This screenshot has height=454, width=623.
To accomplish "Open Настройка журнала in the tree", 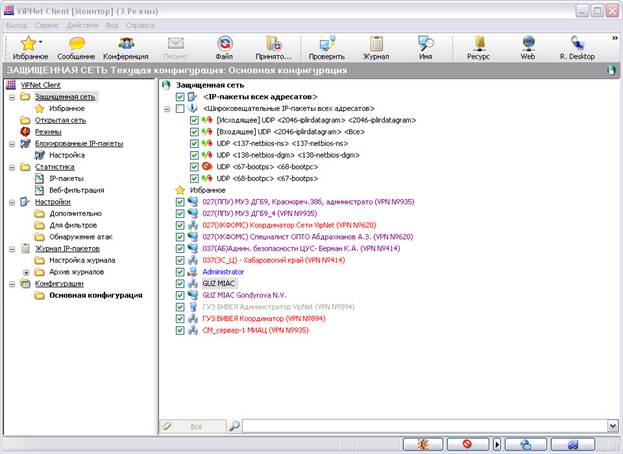I will pyautogui.click(x=82, y=260).
